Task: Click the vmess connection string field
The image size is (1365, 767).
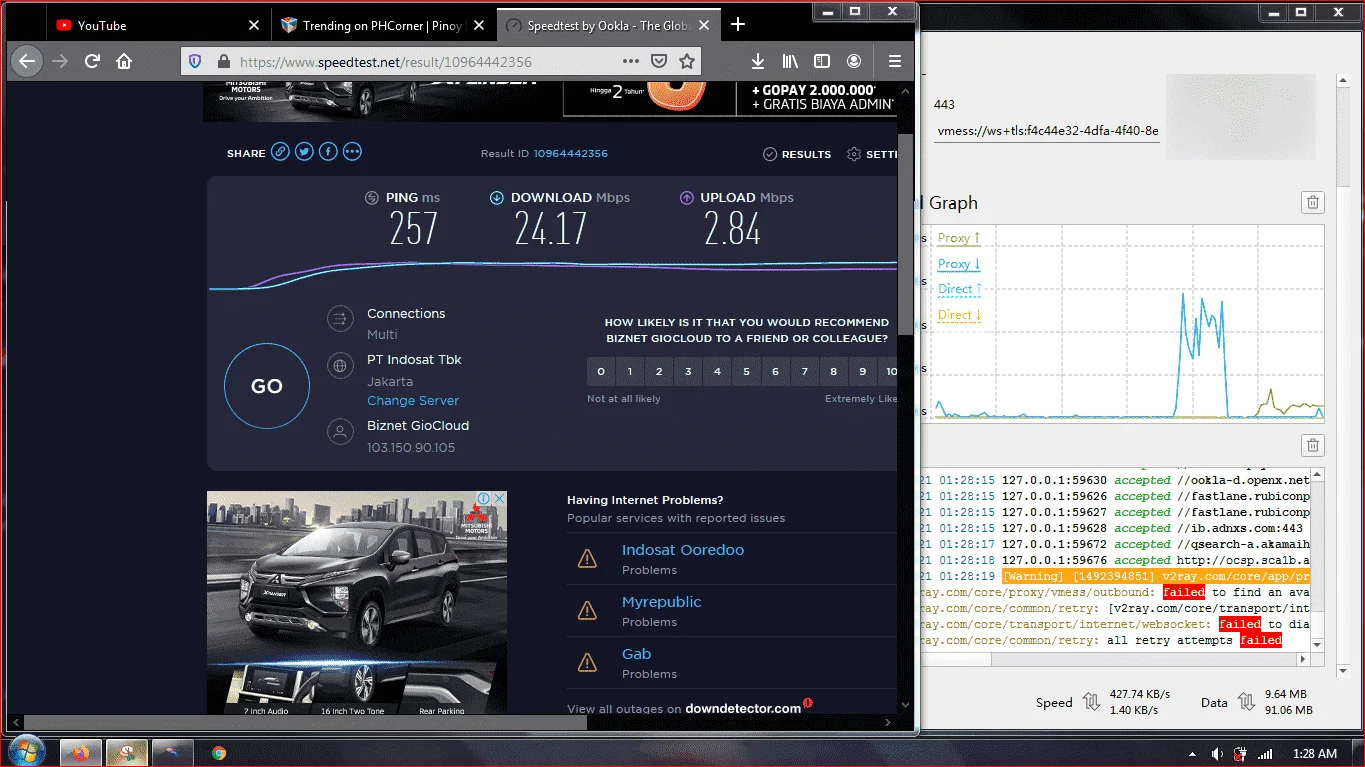Action: (1047, 131)
